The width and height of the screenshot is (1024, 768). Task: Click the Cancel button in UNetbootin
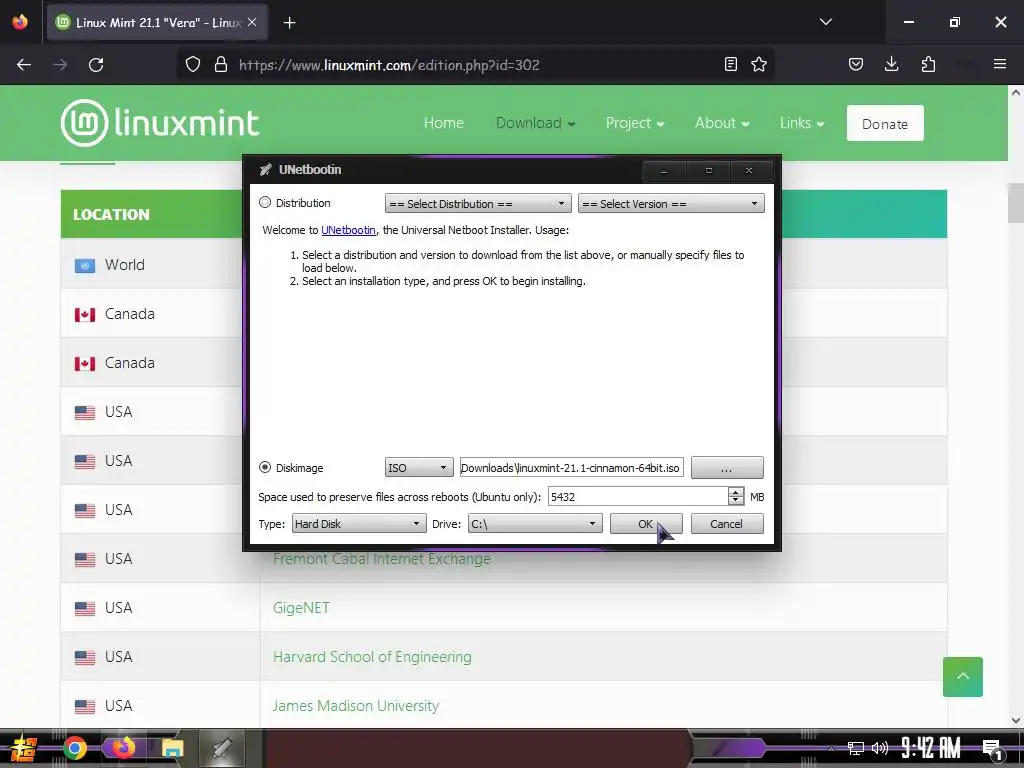(726, 524)
